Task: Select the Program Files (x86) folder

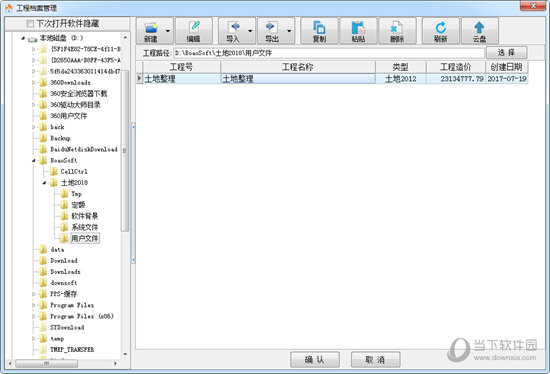Action: pyautogui.click(x=82, y=316)
